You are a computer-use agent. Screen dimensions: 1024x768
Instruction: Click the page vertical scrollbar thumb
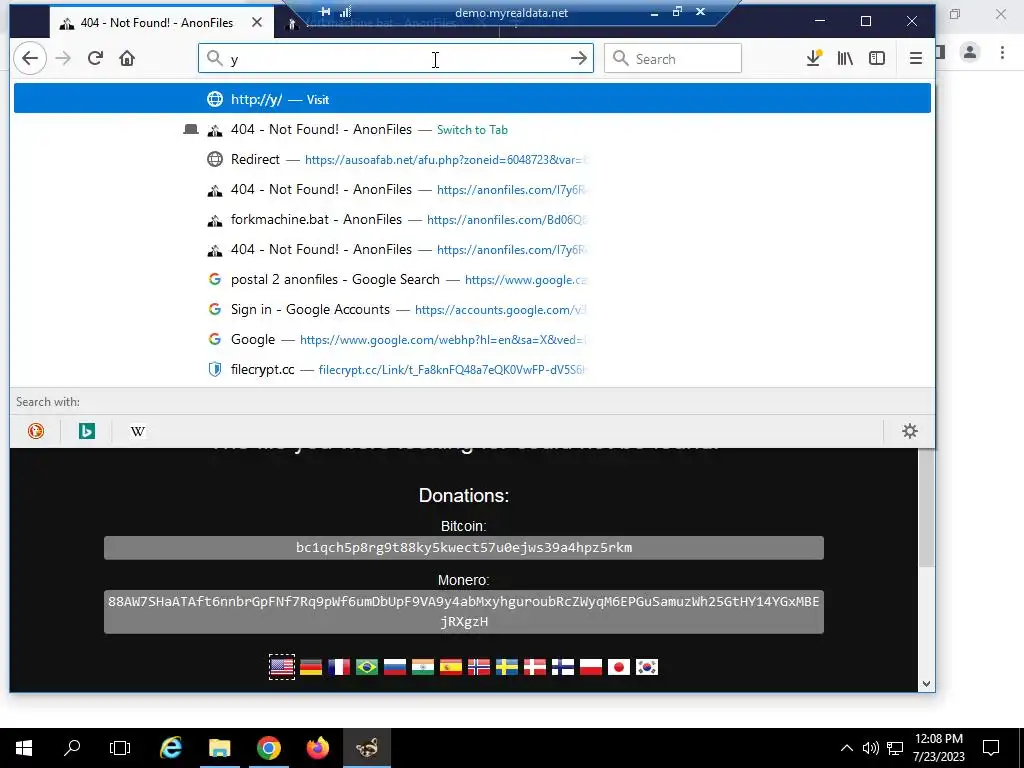click(926, 508)
